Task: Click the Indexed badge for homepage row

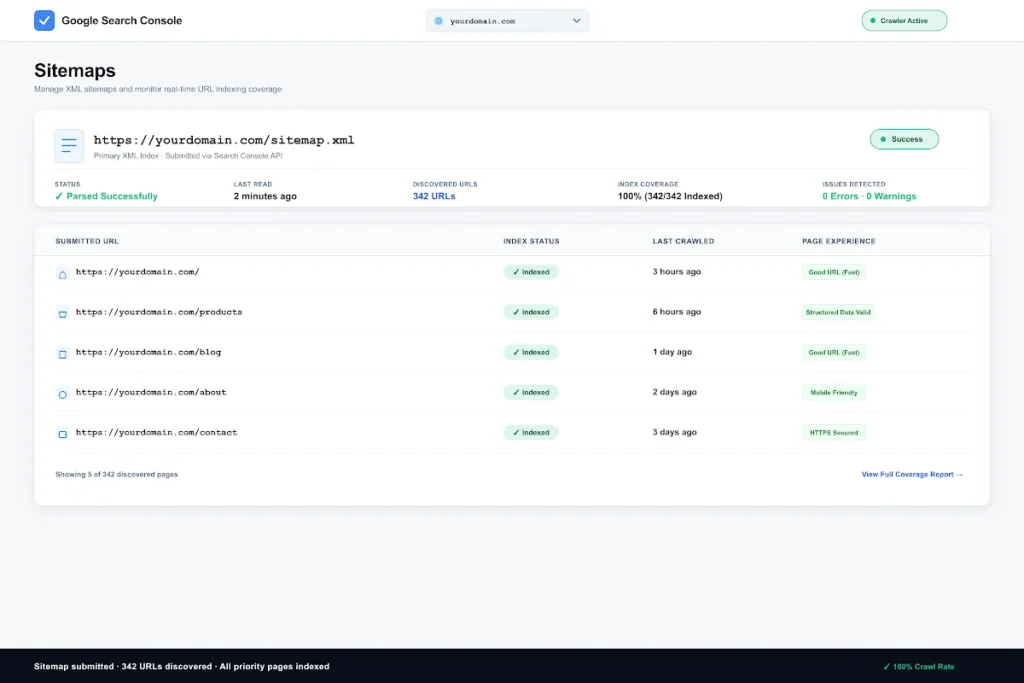Action: pos(531,272)
